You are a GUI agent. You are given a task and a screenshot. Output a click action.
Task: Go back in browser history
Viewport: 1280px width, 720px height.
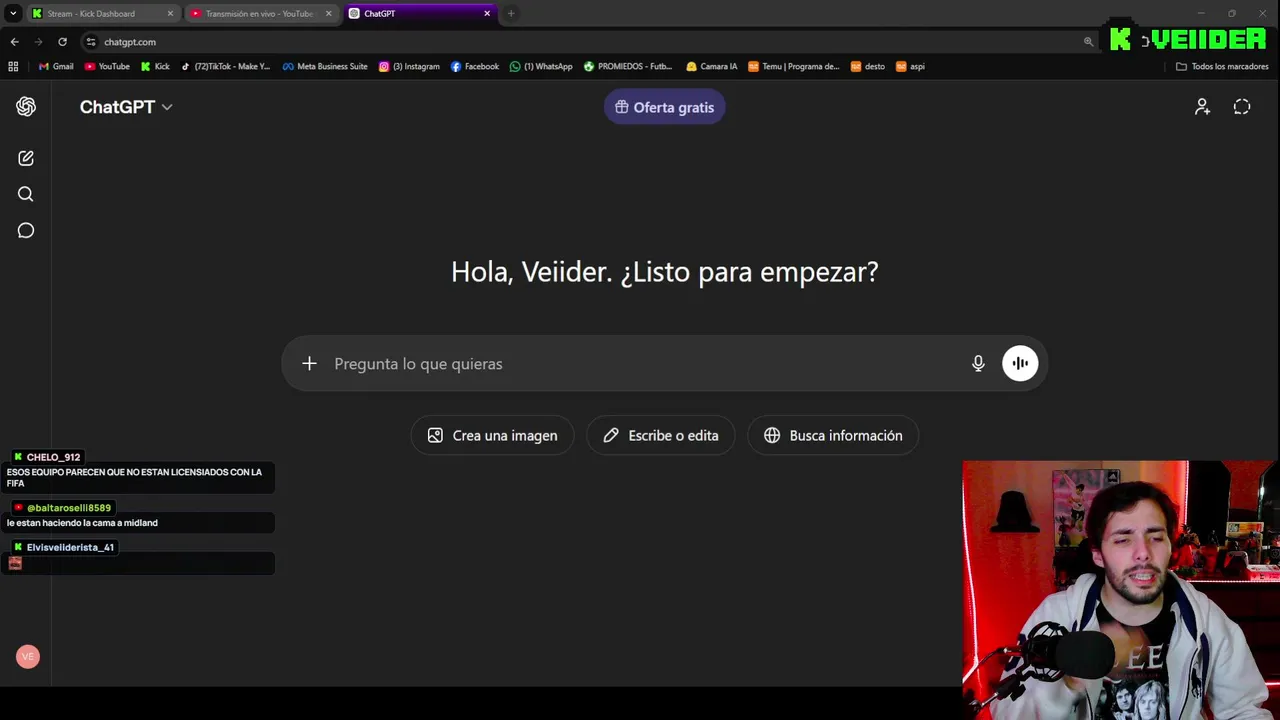(x=14, y=42)
